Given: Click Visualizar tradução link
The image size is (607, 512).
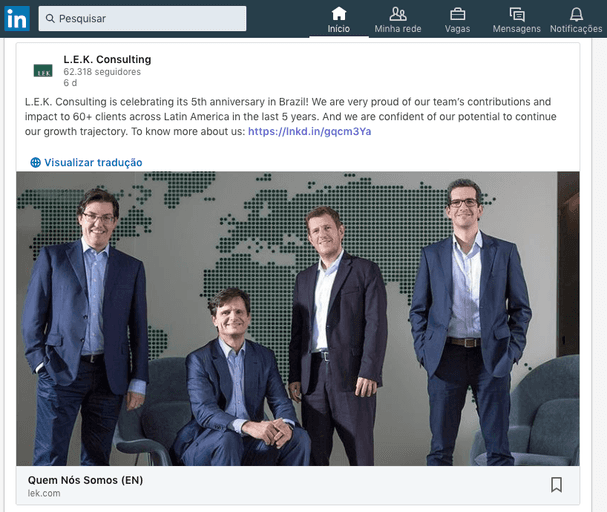Looking at the screenshot, I should tap(93, 163).
